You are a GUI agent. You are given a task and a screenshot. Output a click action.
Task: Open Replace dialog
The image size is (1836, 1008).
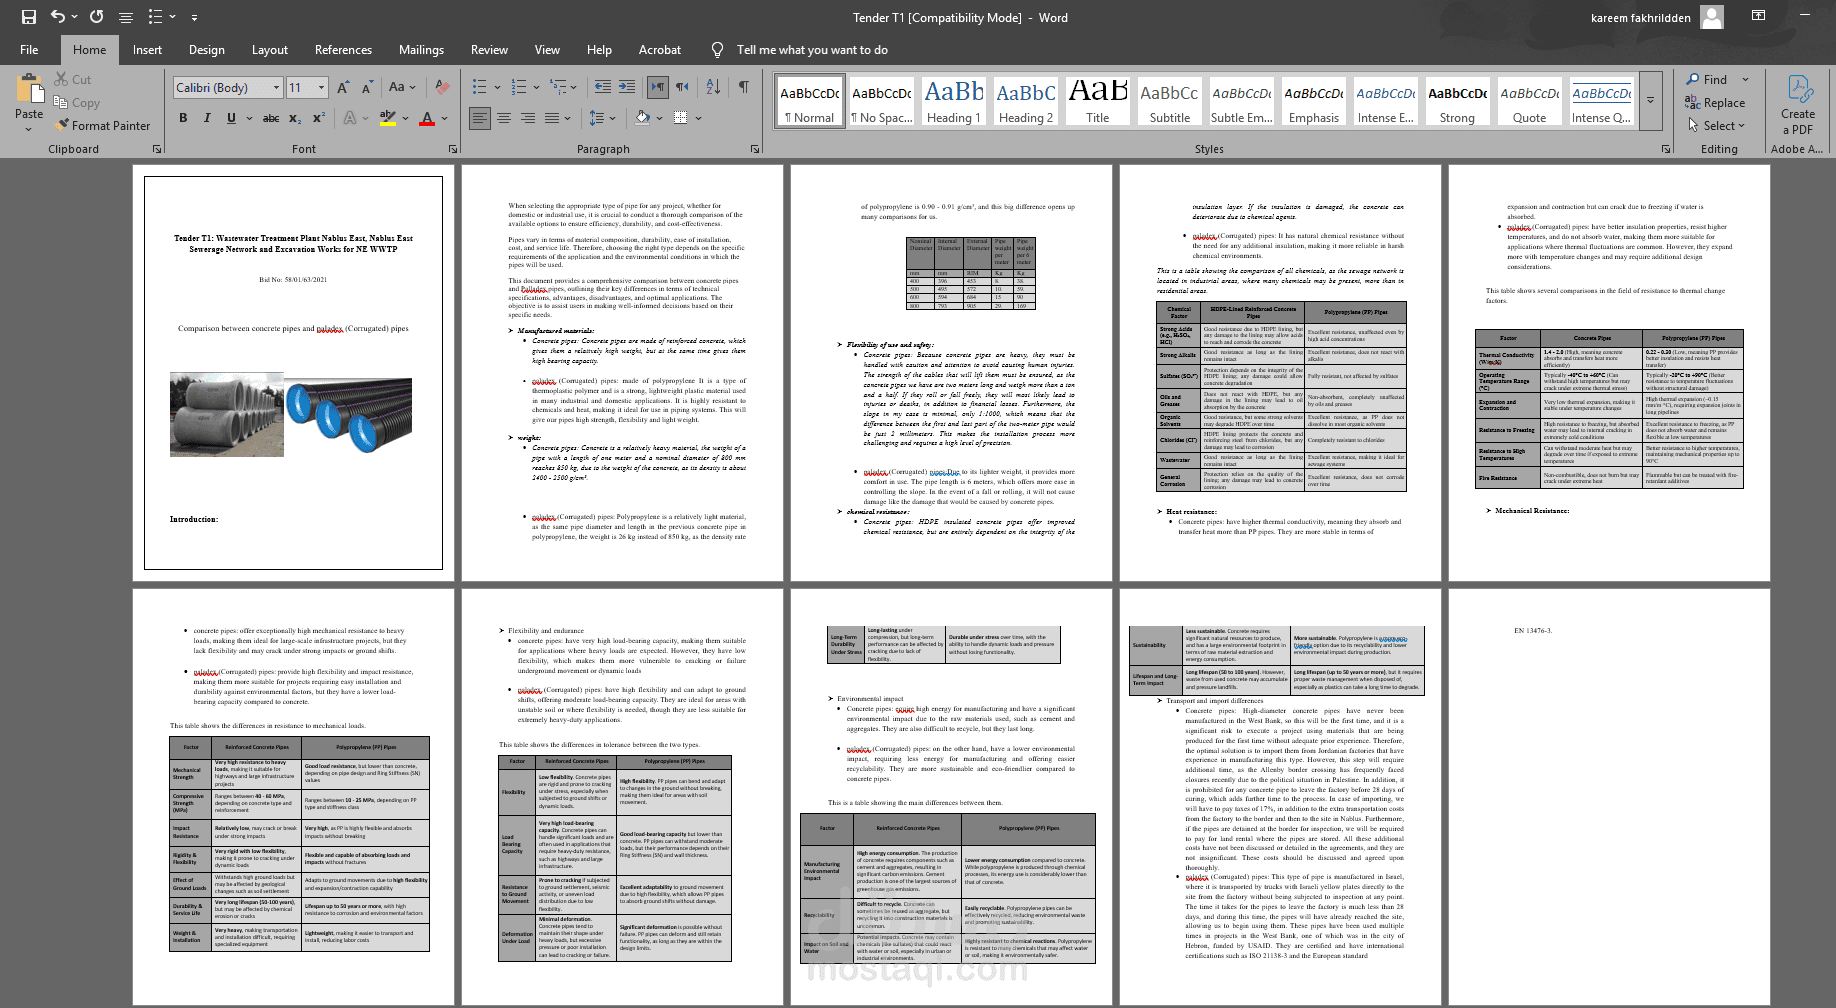[x=1715, y=103]
